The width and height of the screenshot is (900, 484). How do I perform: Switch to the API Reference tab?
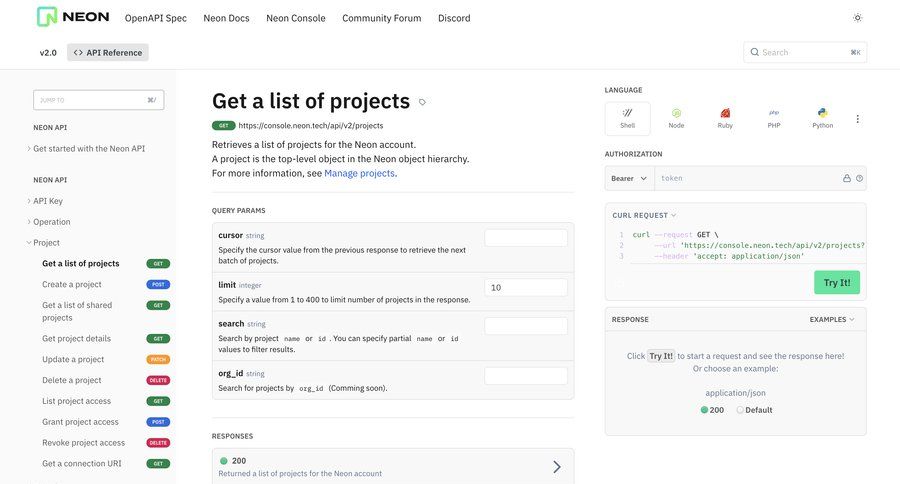(108, 52)
